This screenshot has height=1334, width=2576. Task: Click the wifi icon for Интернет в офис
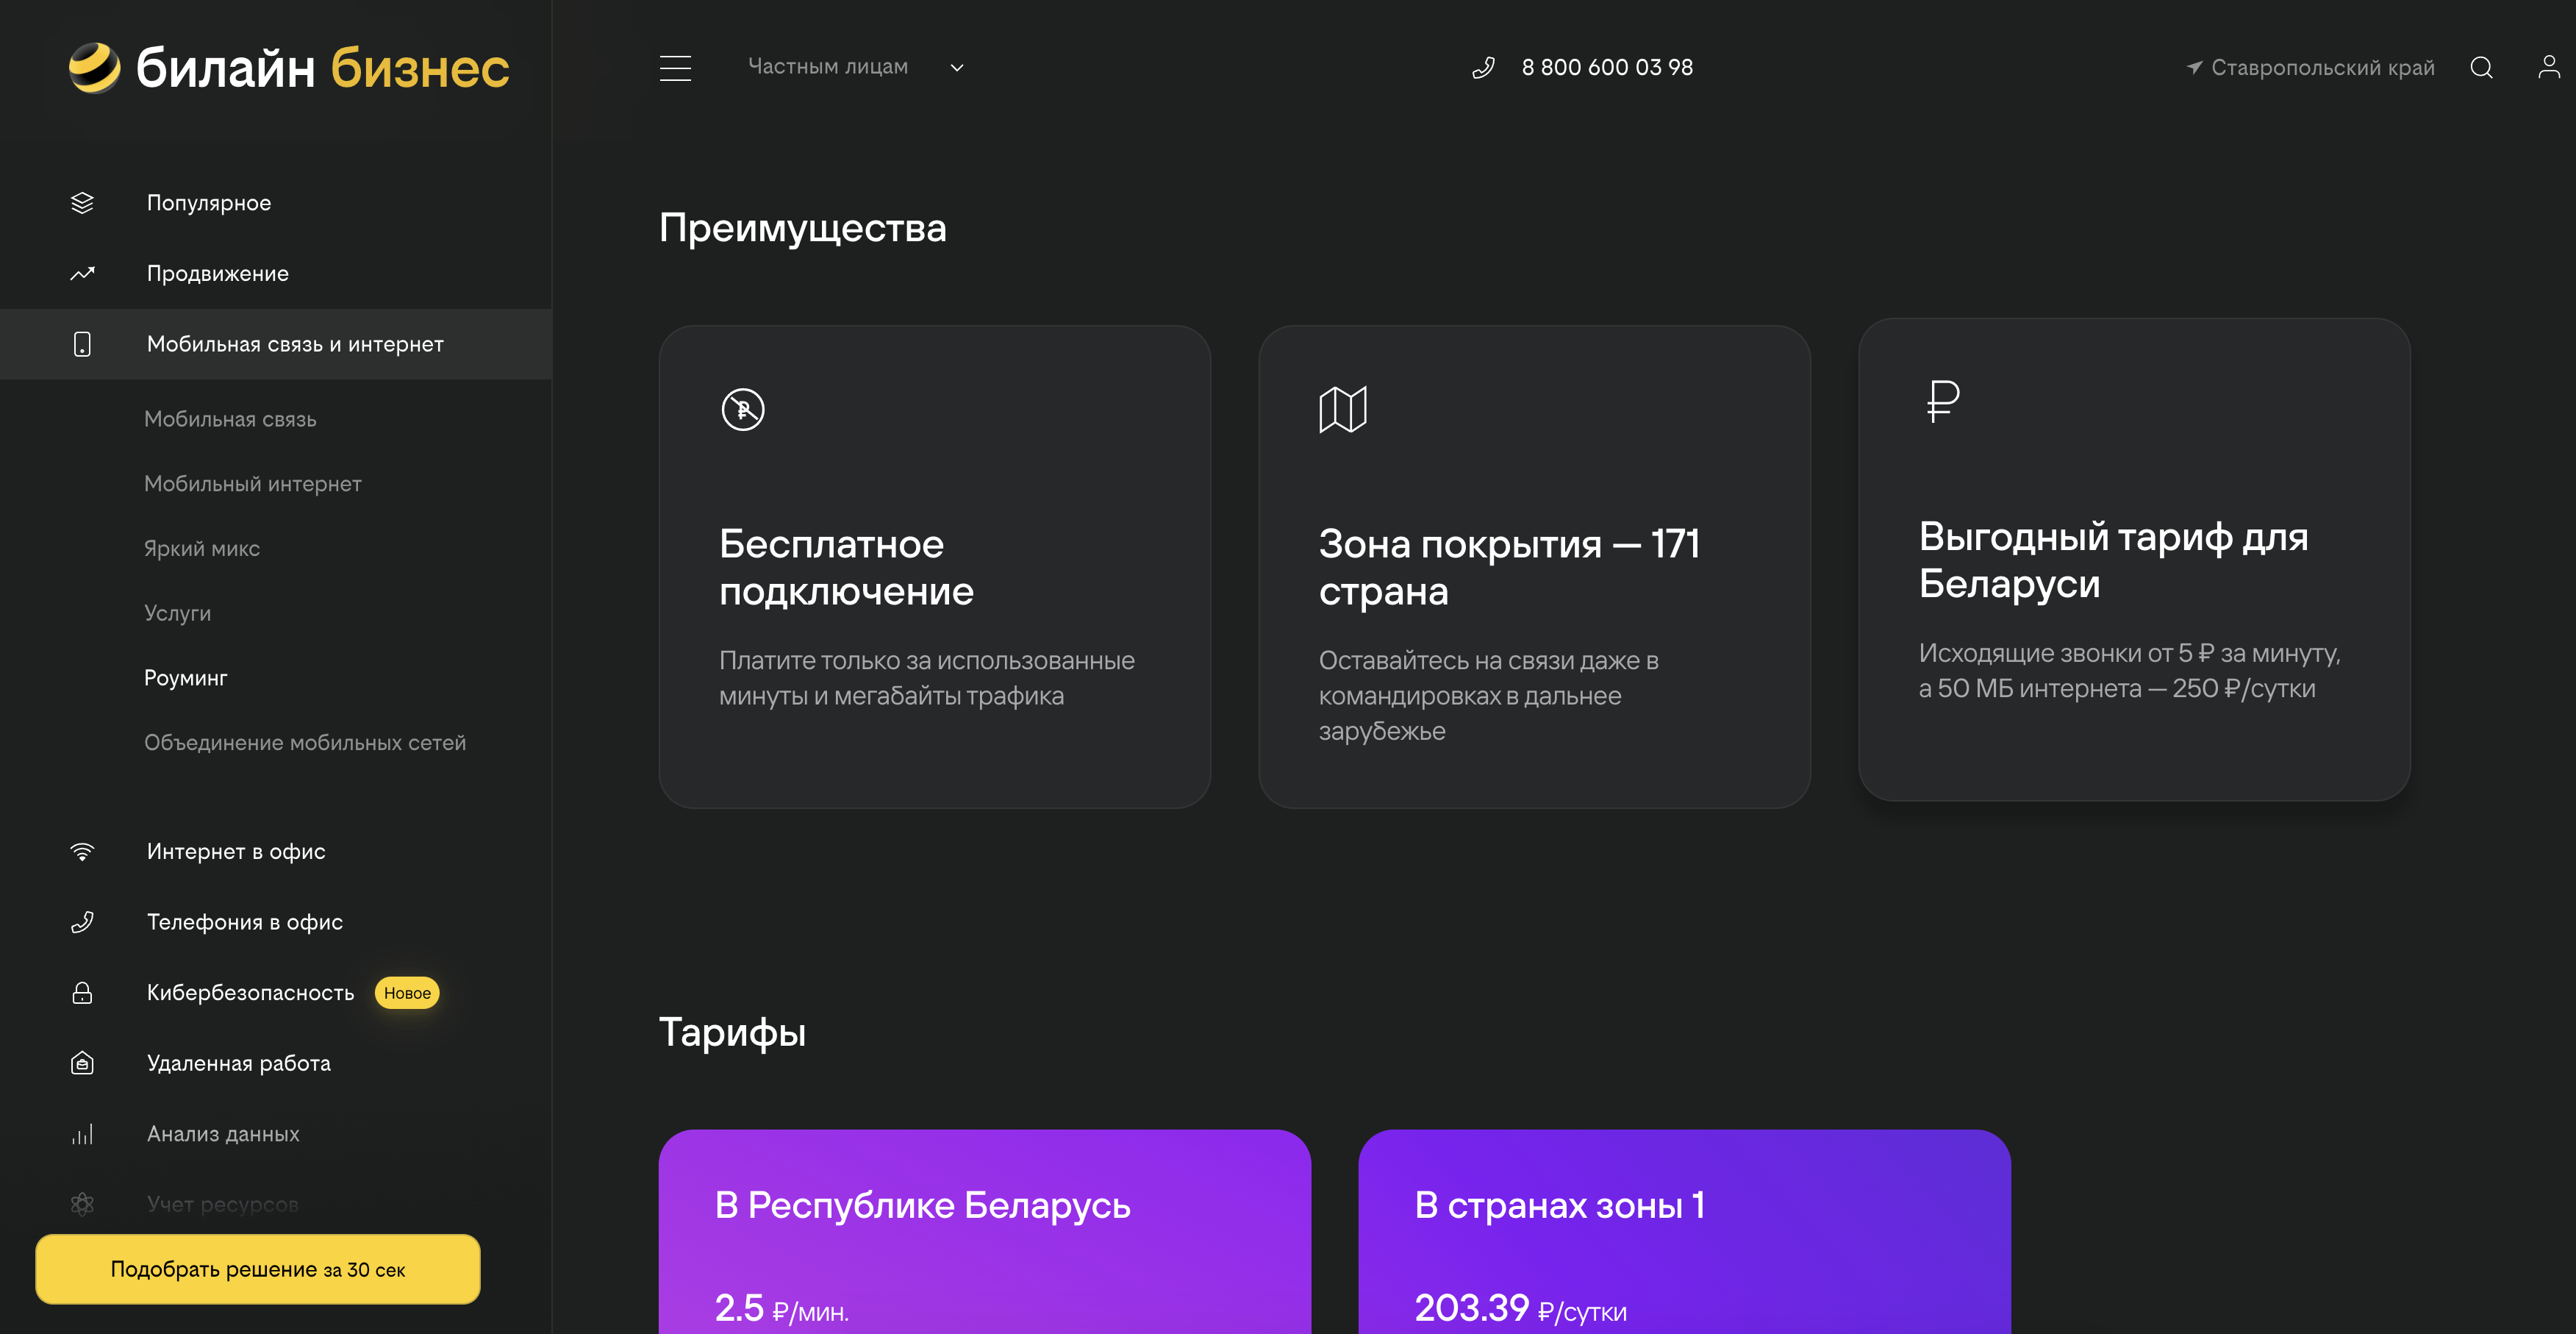pos(82,851)
